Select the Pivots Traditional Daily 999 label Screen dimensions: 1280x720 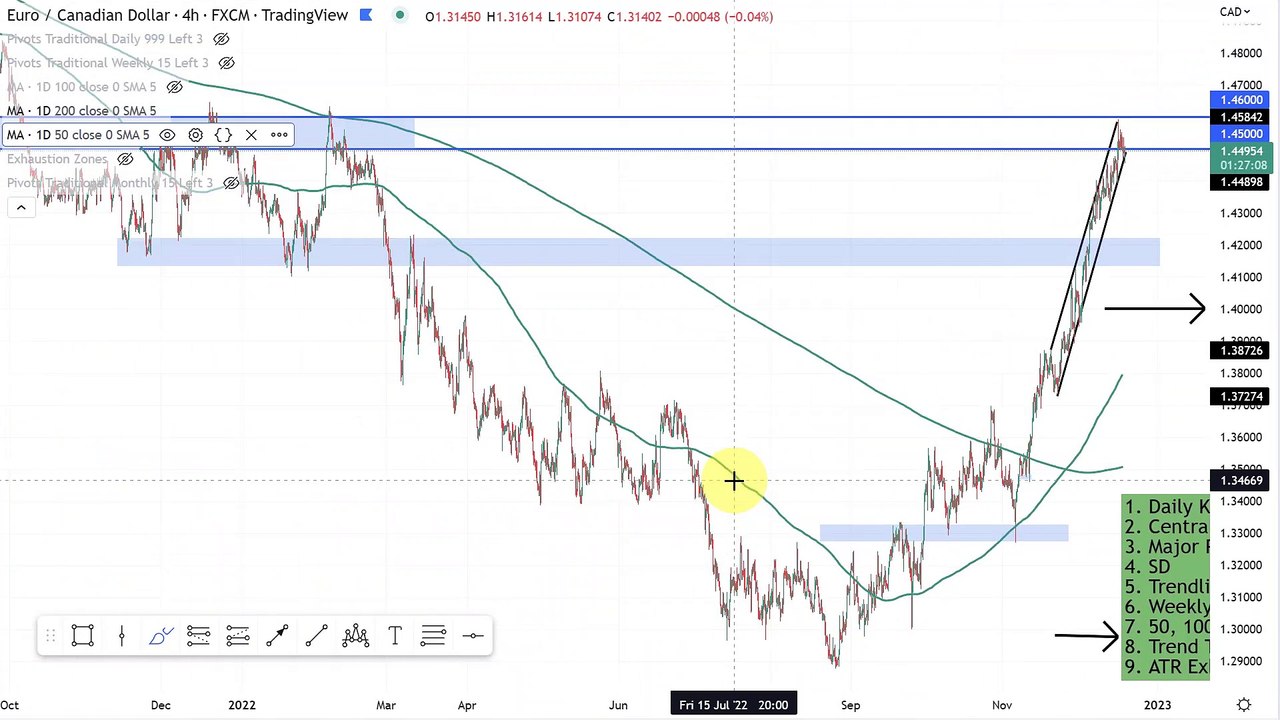(104, 39)
